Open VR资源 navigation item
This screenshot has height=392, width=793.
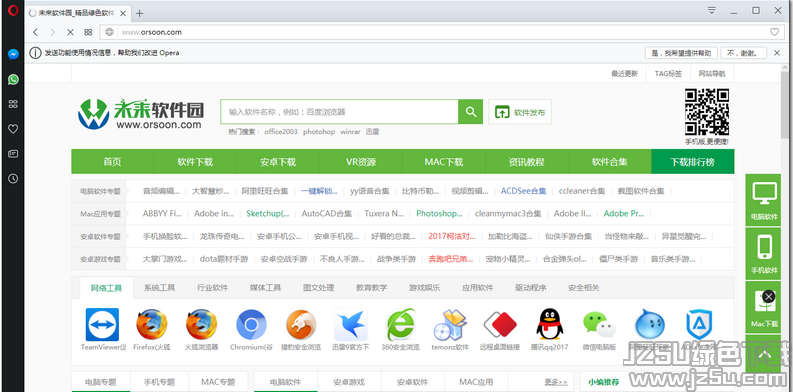click(361, 162)
